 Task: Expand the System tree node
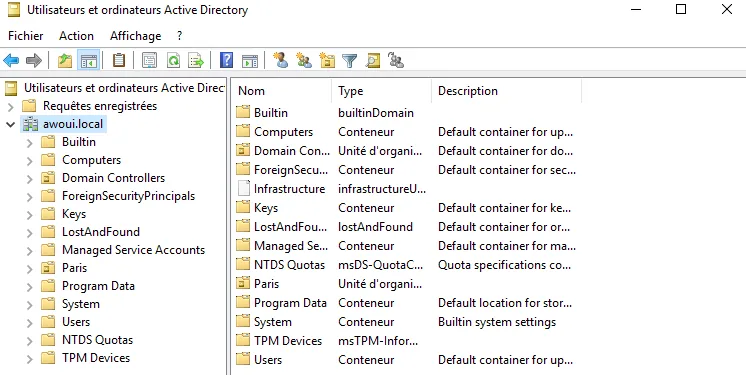click(29, 304)
